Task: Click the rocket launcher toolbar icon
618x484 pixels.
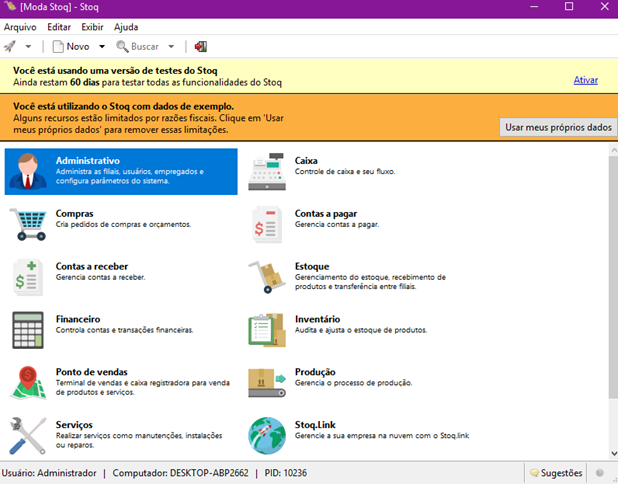Action: point(10,47)
